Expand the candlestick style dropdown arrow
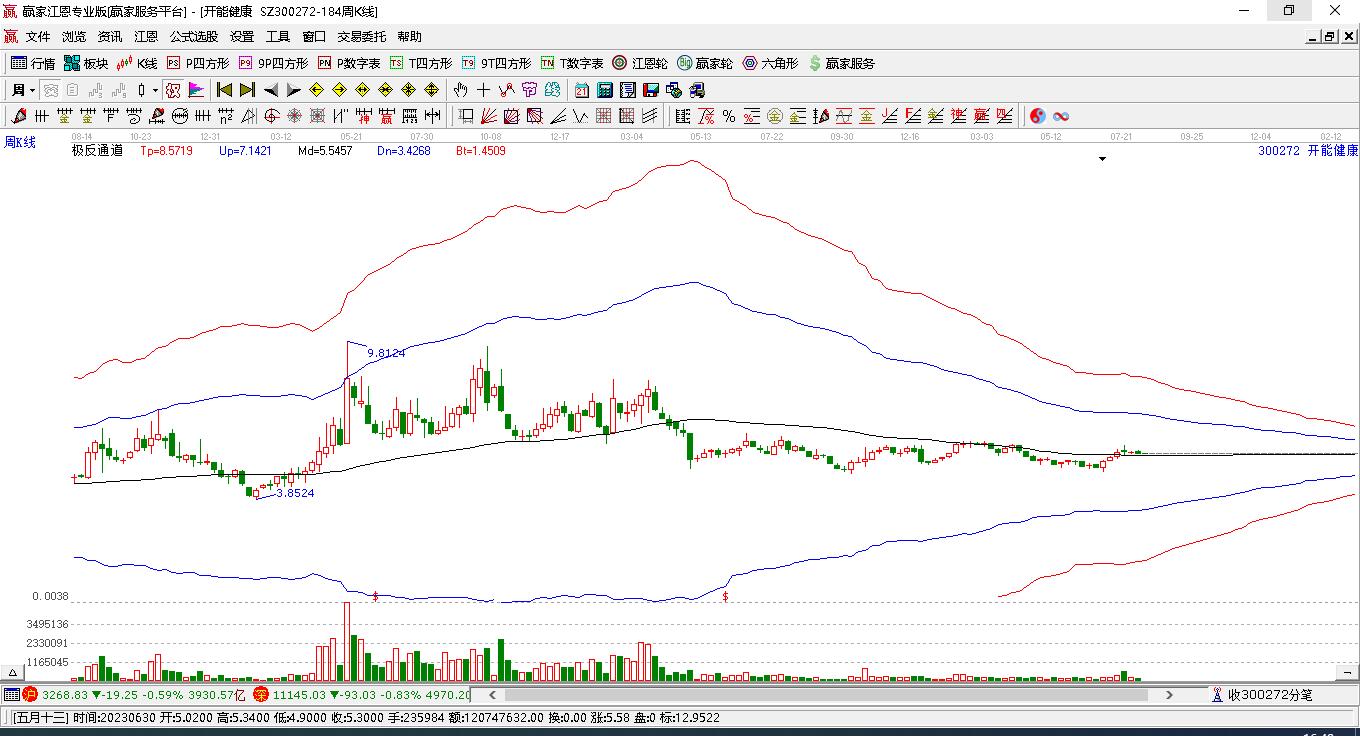Screen dimensions: 1360x736 pos(155,90)
